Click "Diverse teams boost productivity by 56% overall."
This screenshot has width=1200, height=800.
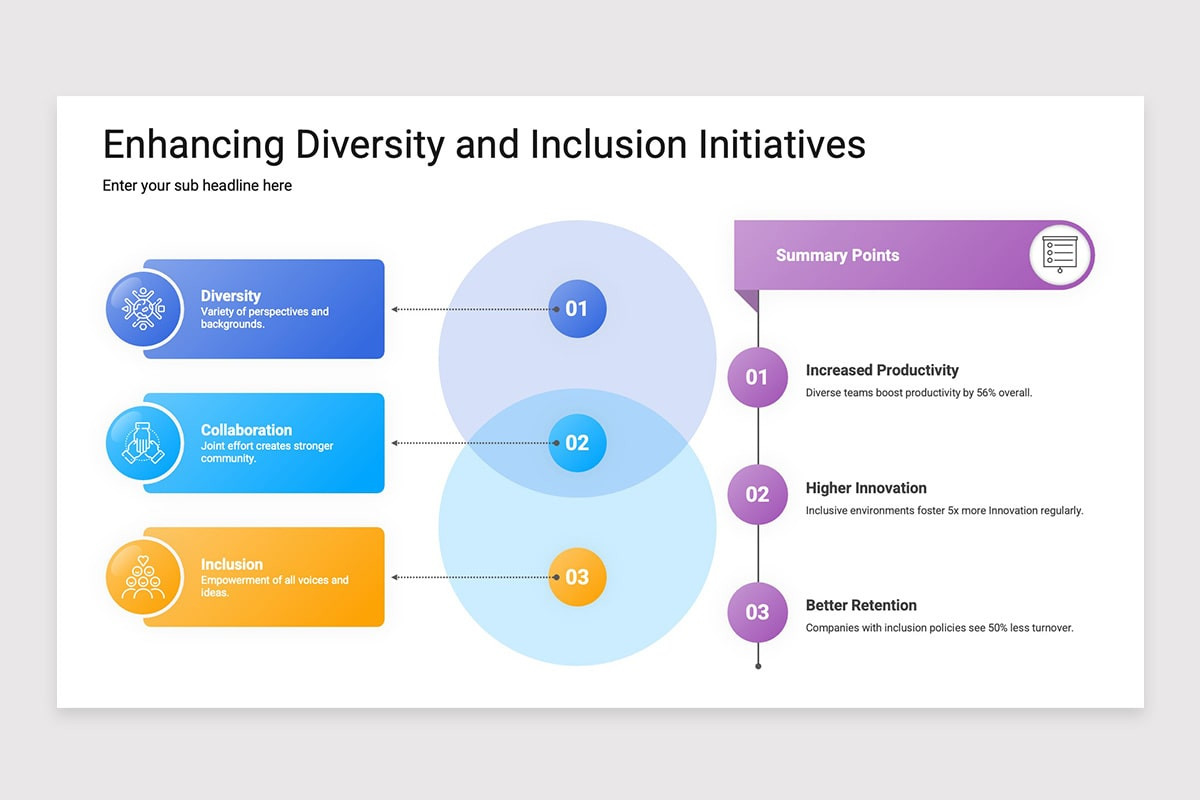coord(919,393)
